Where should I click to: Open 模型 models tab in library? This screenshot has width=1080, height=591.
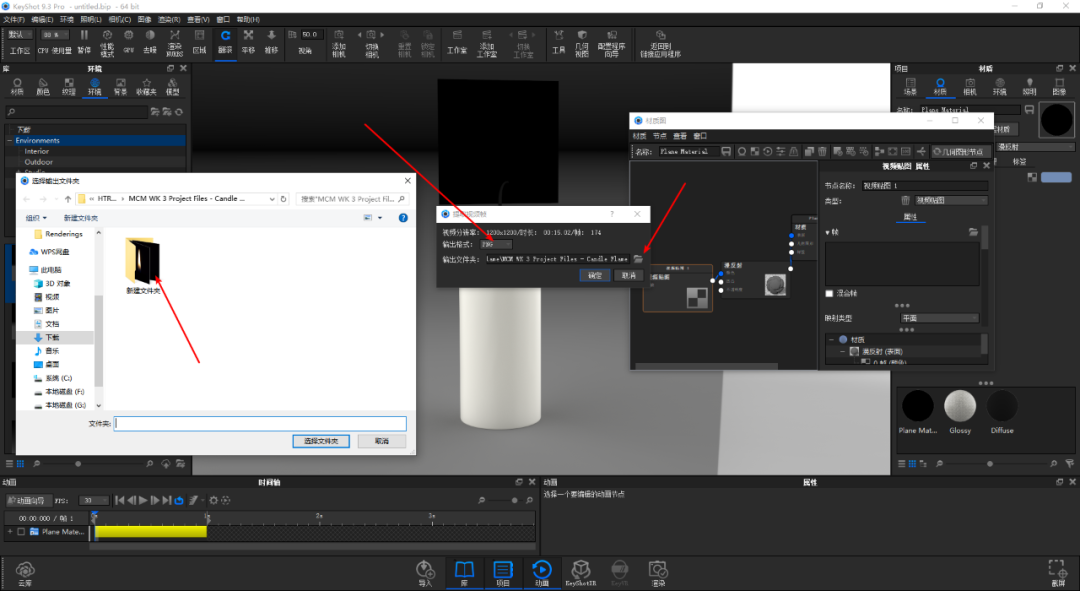173,86
